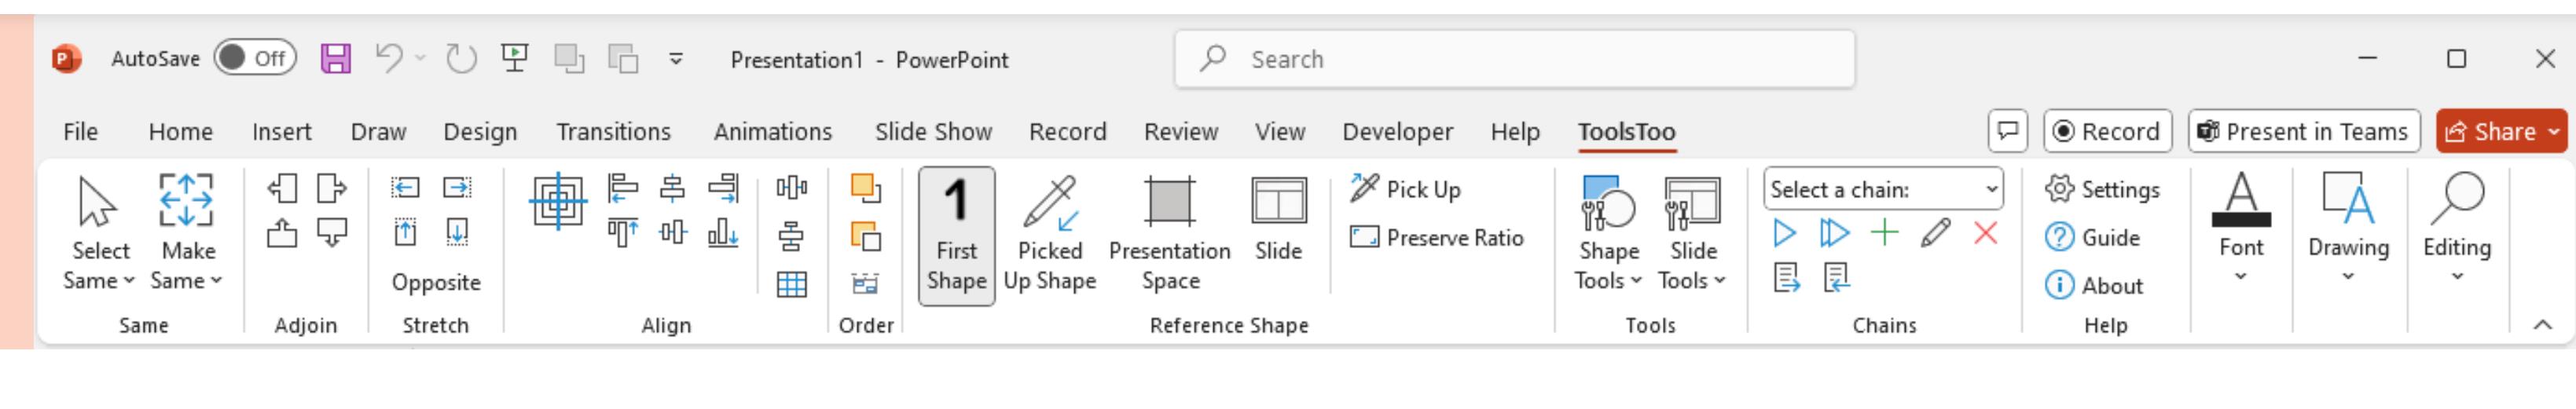Expand the Shape Tools menu
Image resolution: width=2576 pixels, height=409 pixels.
1608,236
